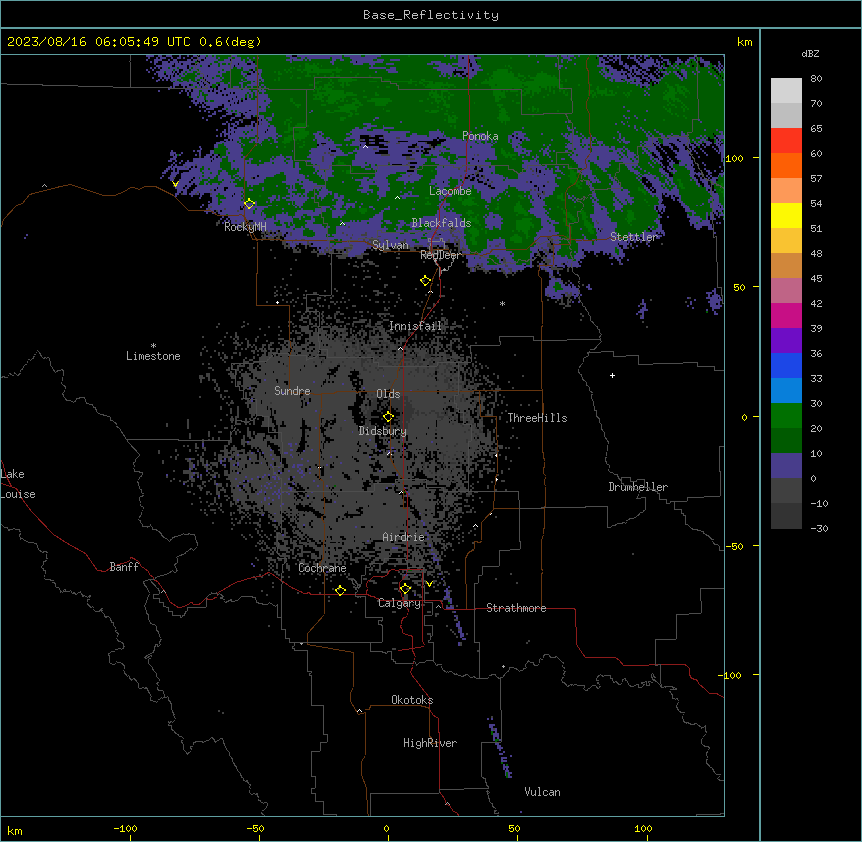Pick the yellow 51-54 dBZ legend swatch
Viewport: 862px width, 842px height.
tap(786, 215)
